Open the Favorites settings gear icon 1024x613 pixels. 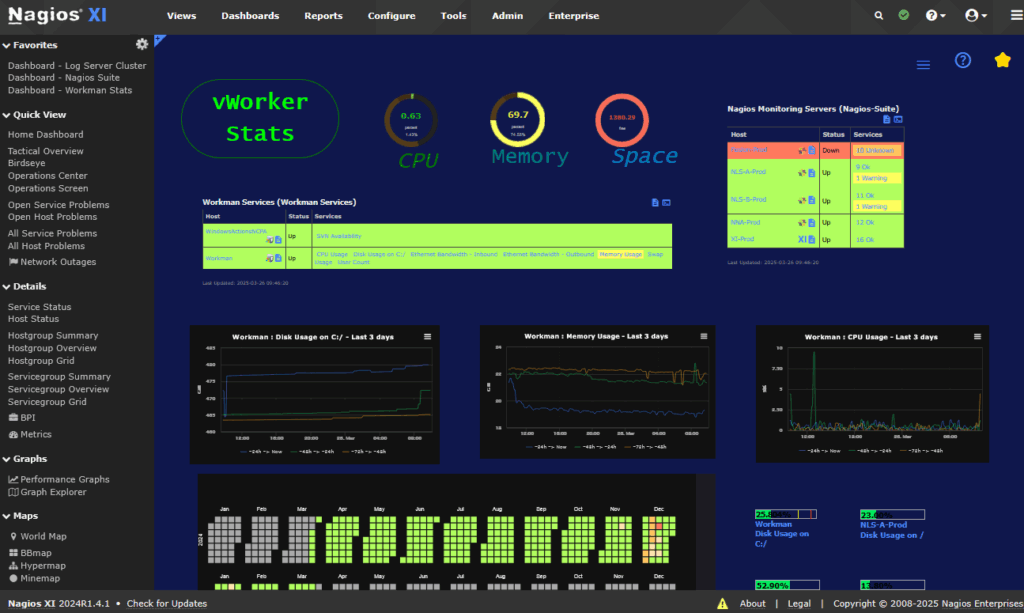point(142,44)
